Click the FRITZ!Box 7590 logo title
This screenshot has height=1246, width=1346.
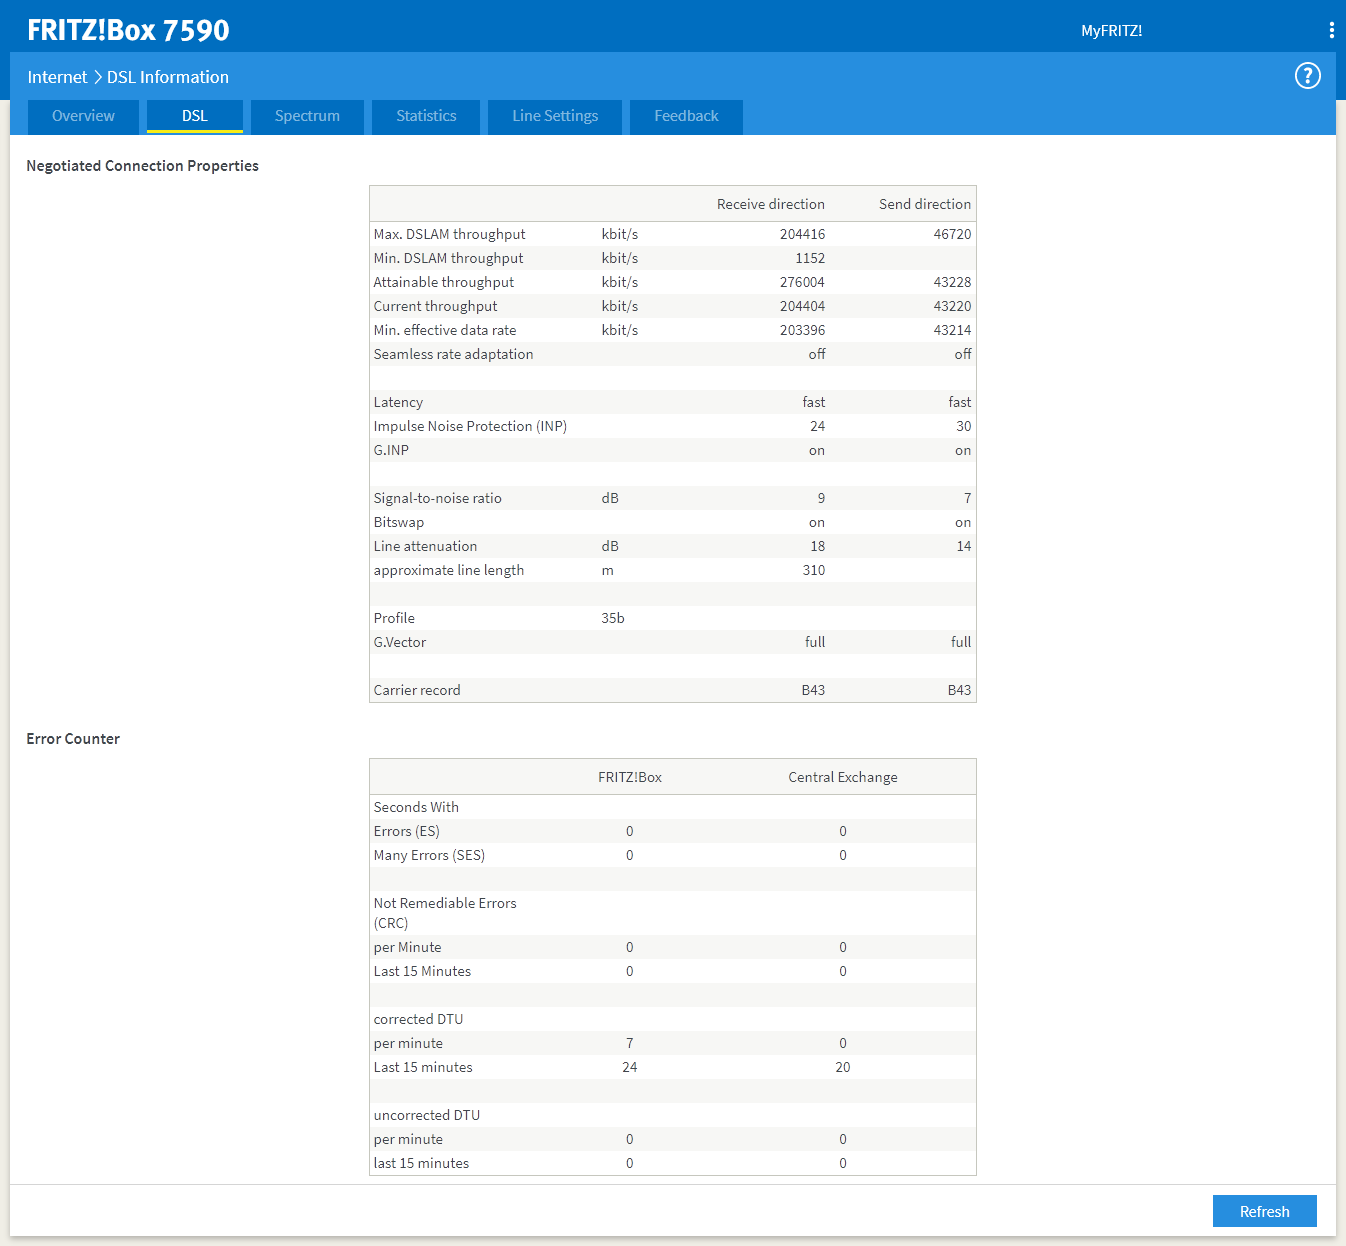click(x=128, y=30)
